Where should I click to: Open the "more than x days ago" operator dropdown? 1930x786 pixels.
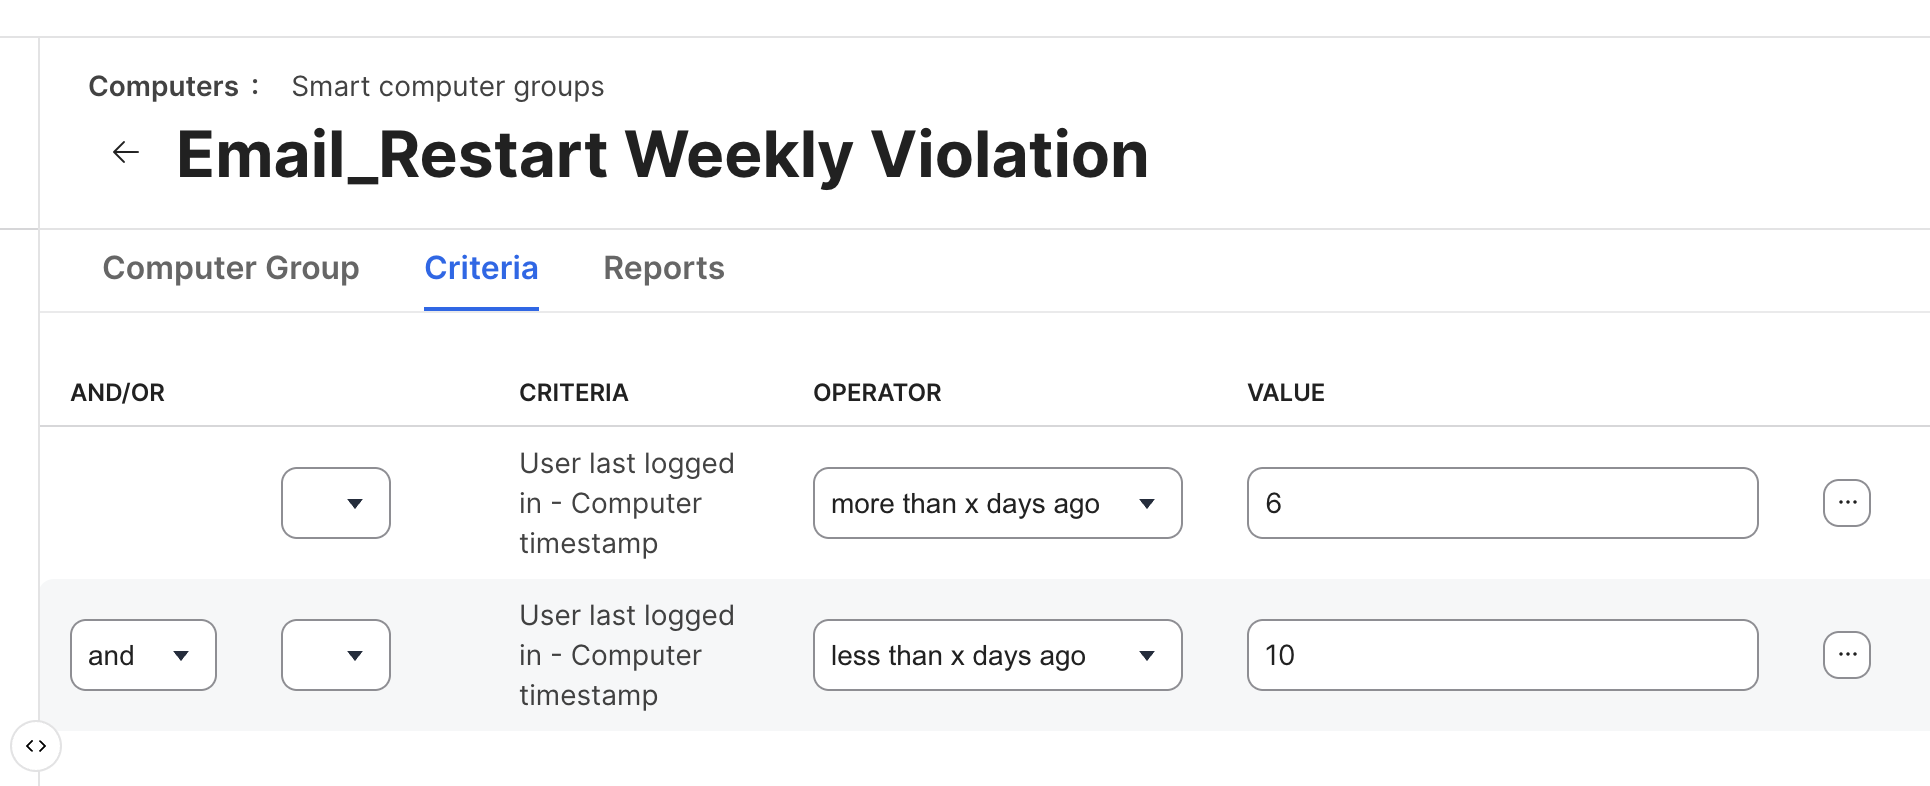point(997,503)
